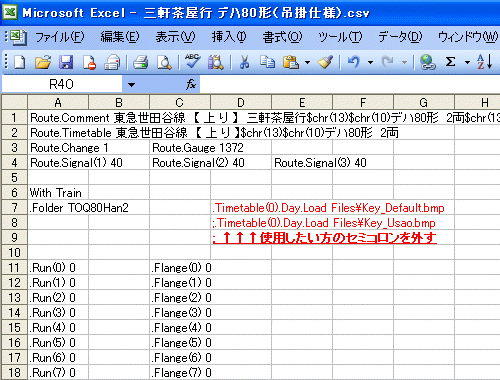Undo last action with the Undo arrow
Viewport: 500px width, 380px height.
(354, 62)
